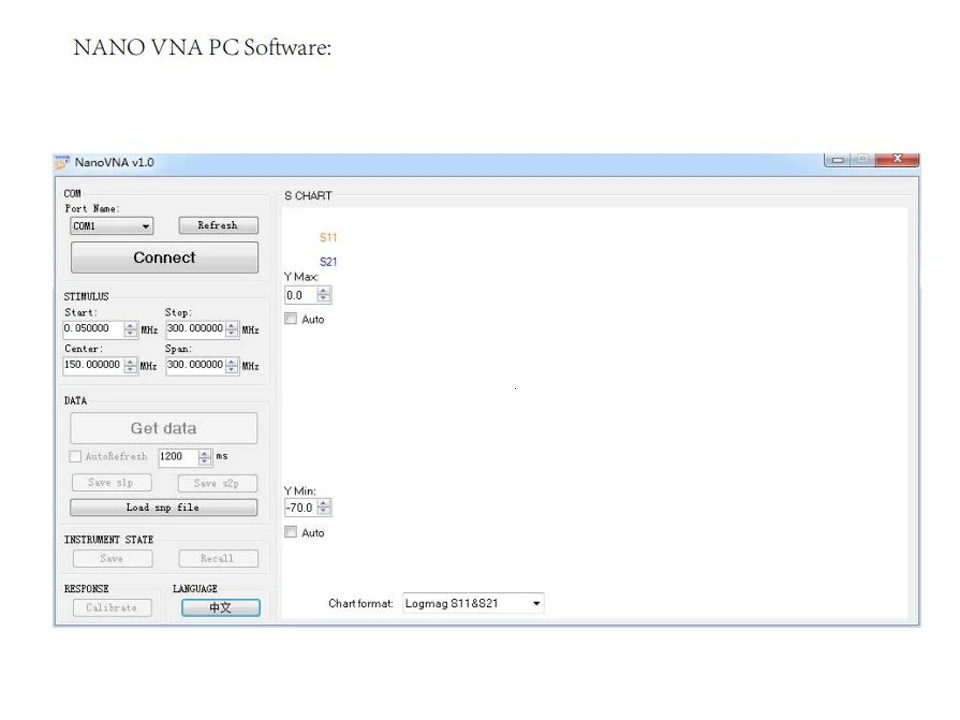Click the Y Min value field
Viewport: 960px width, 720px height.
pyautogui.click(x=301, y=508)
